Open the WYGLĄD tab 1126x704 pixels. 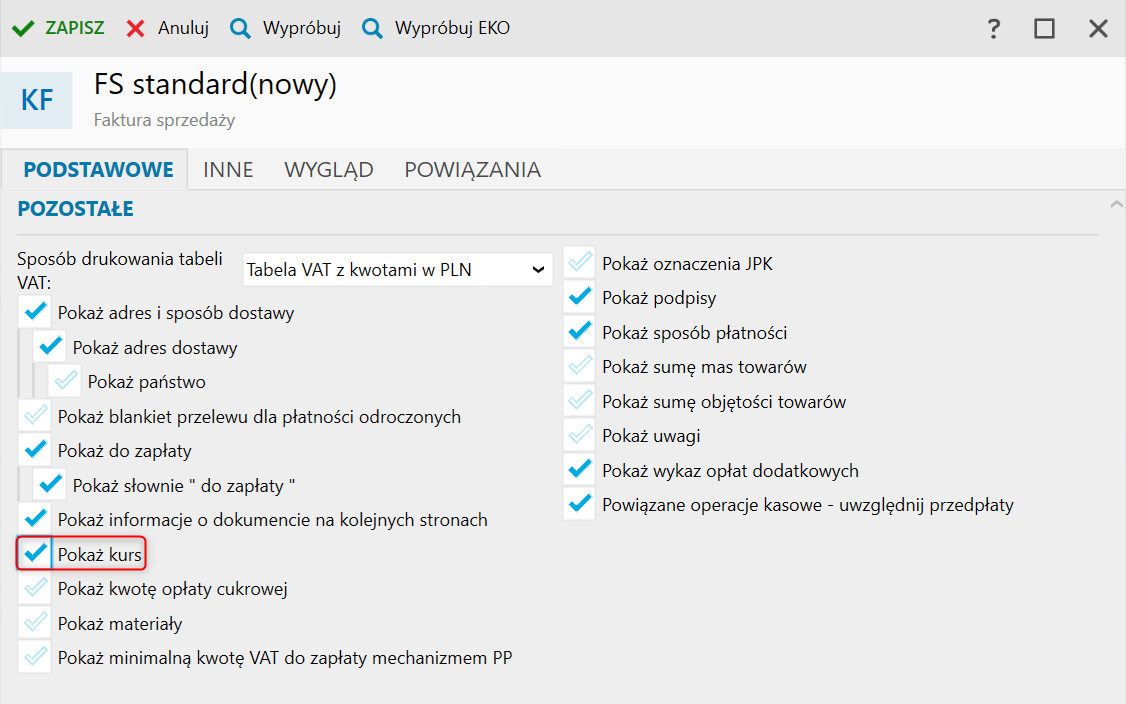pyautogui.click(x=329, y=170)
